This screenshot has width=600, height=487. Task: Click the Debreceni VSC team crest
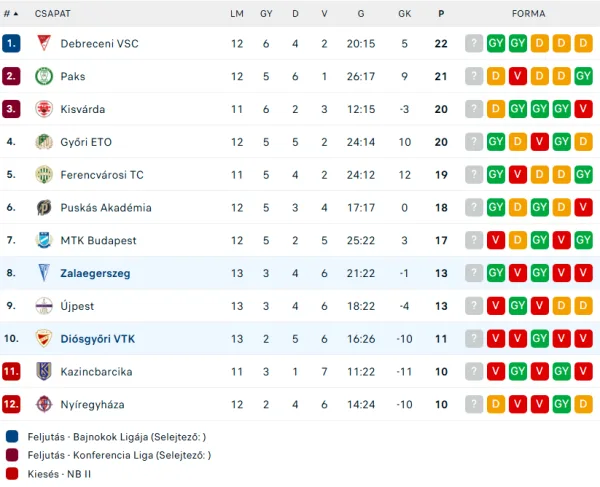point(44,43)
